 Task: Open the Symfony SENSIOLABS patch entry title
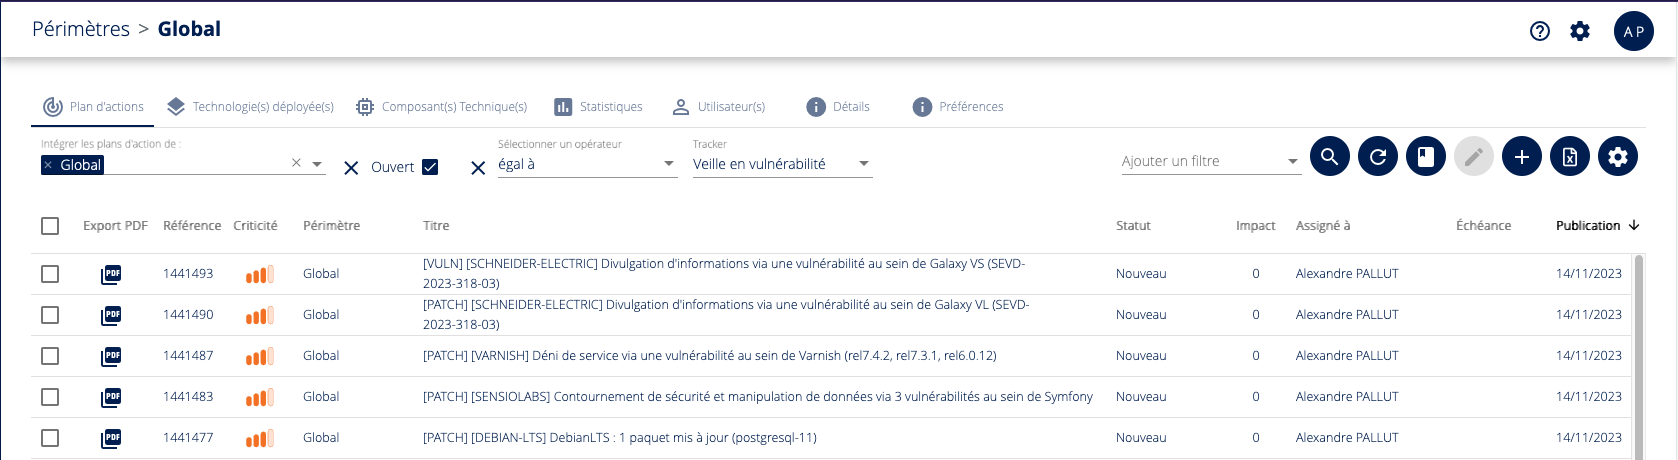(757, 397)
